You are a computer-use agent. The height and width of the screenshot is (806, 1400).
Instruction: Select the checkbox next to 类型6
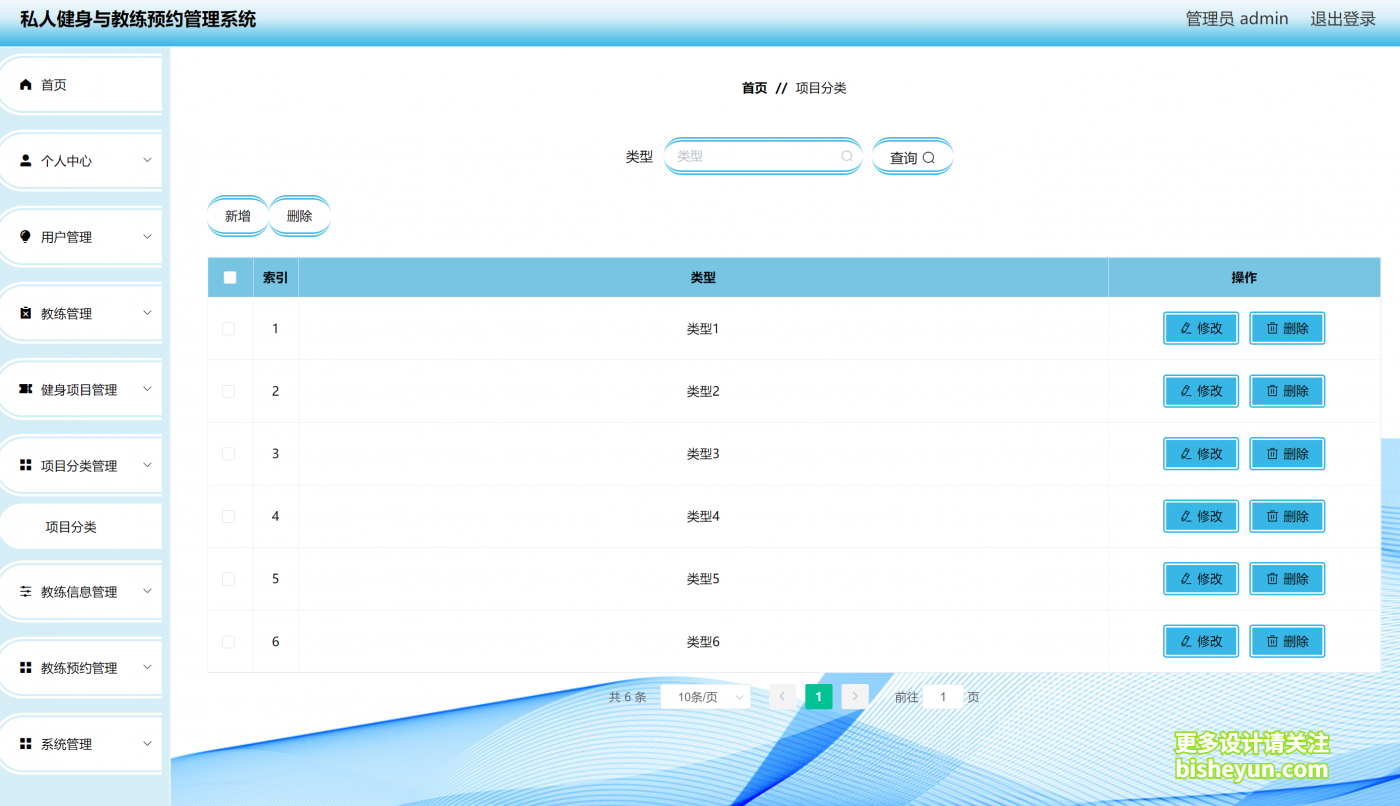pyautogui.click(x=229, y=641)
